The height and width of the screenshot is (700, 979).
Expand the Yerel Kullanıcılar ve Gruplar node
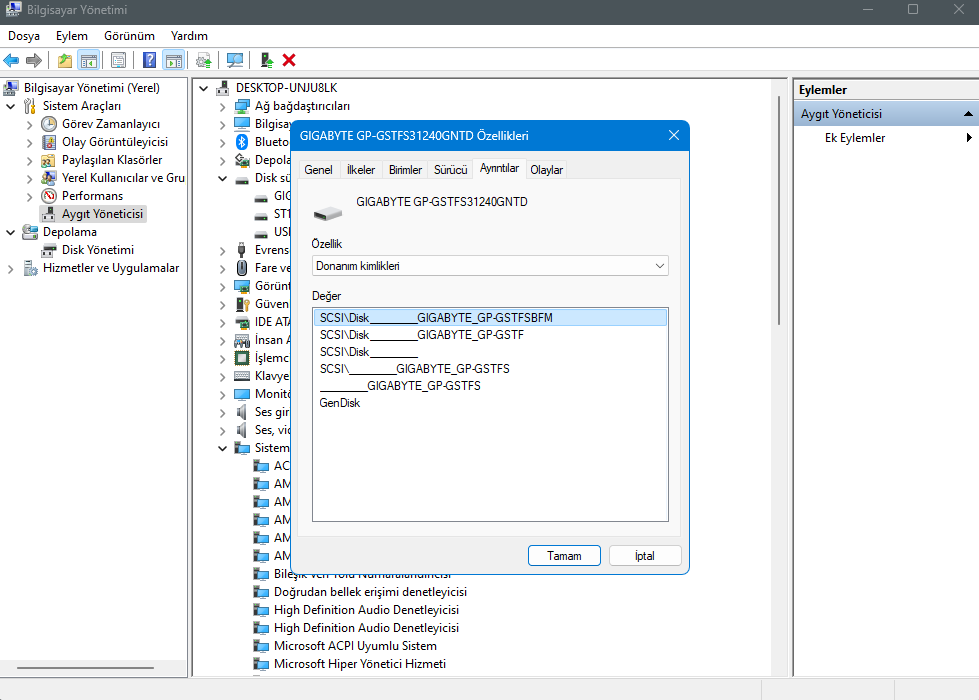pyautogui.click(x=29, y=179)
